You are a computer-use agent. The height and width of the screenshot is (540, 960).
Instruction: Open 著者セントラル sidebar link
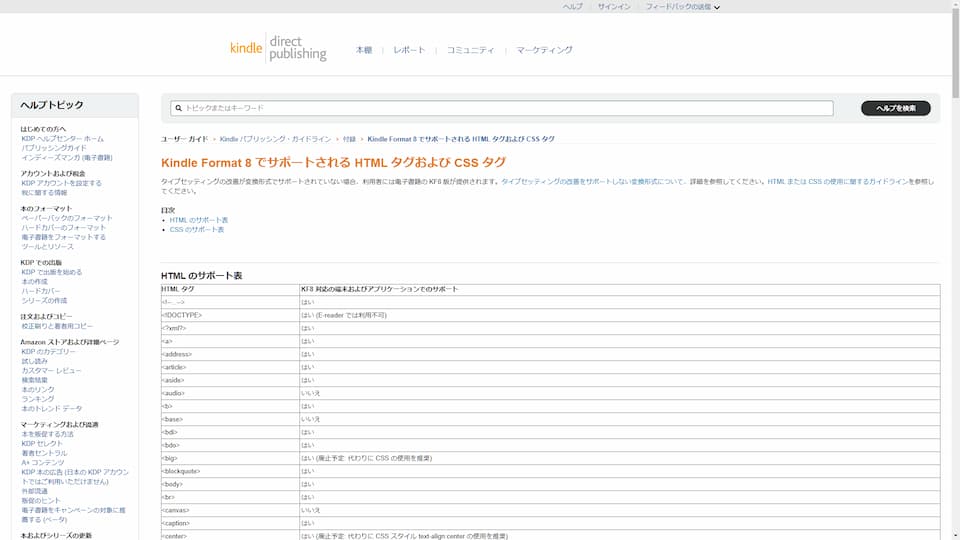(44, 453)
